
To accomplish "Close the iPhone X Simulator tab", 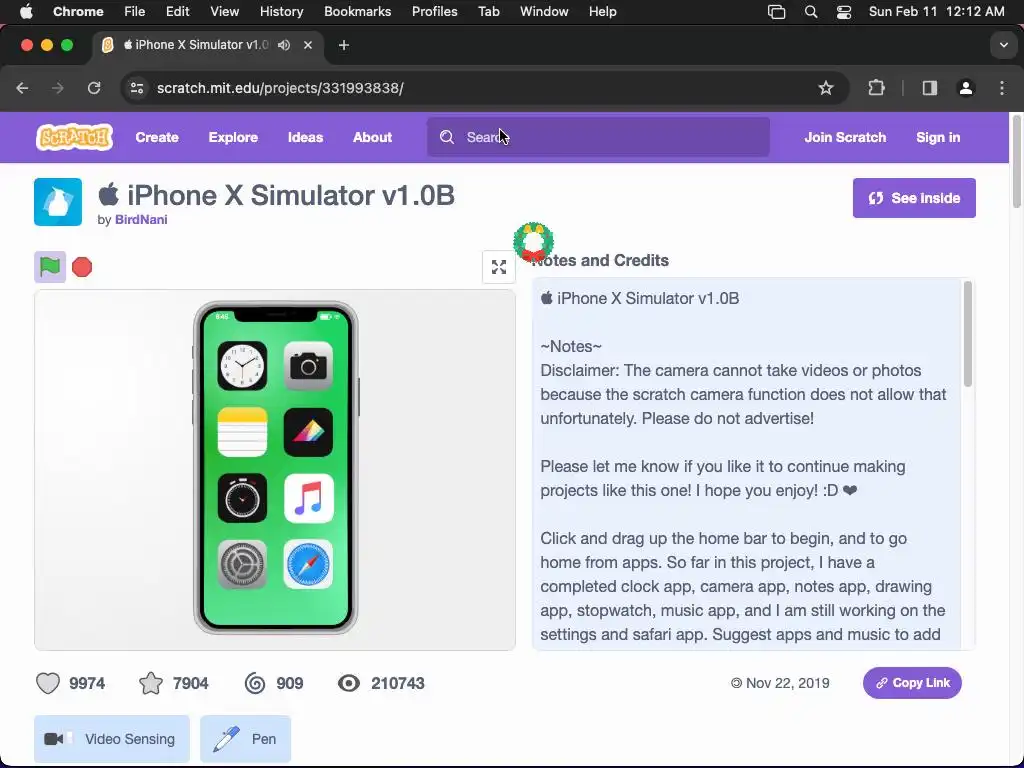I will pyautogui.click(x=308, y=45).
